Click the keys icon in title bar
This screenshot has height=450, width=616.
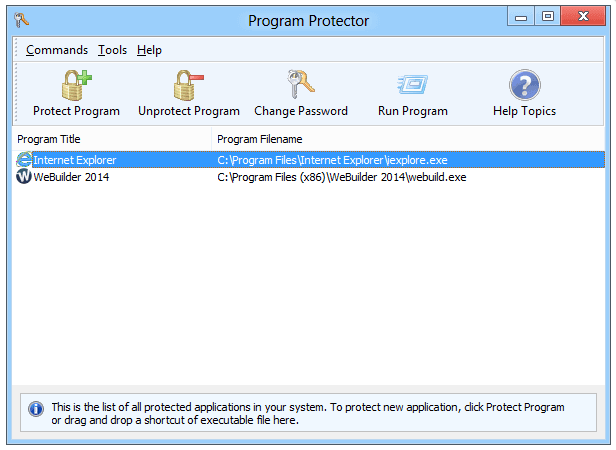tap(21, 20)
